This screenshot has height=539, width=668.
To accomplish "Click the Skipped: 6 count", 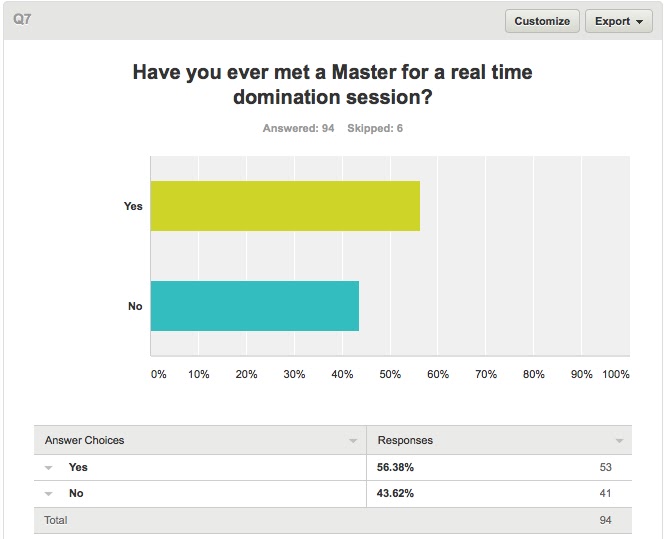I will [x=375, y=128].
